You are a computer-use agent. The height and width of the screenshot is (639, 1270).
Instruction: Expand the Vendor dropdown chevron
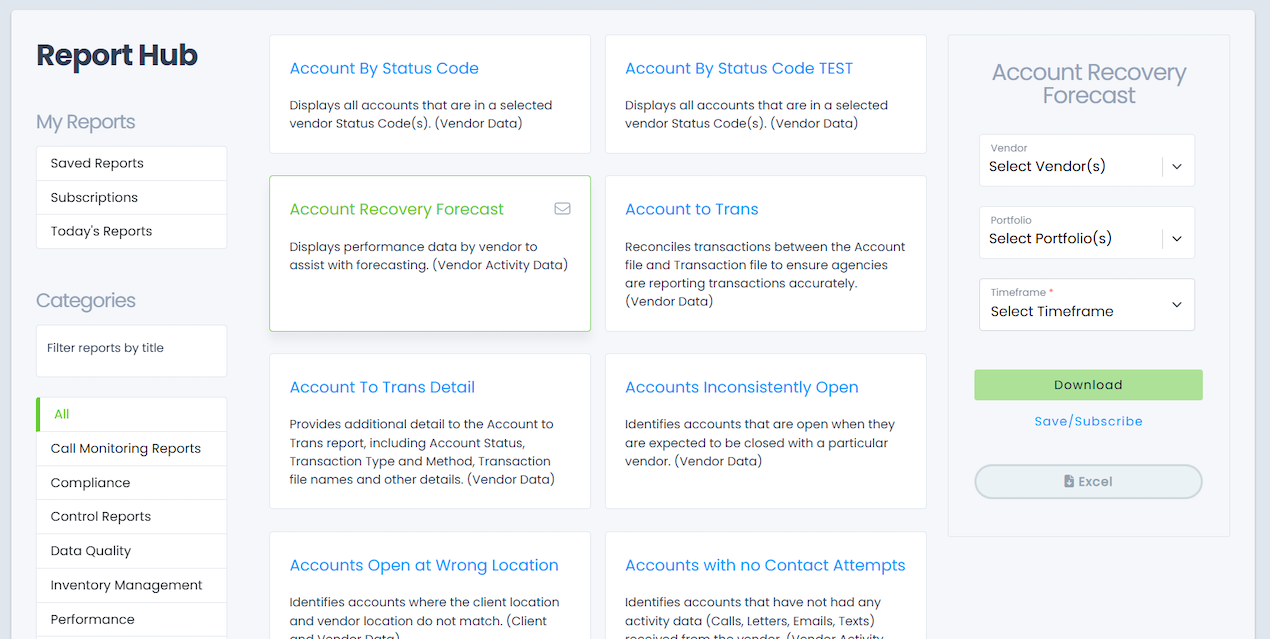(1177, 167)
